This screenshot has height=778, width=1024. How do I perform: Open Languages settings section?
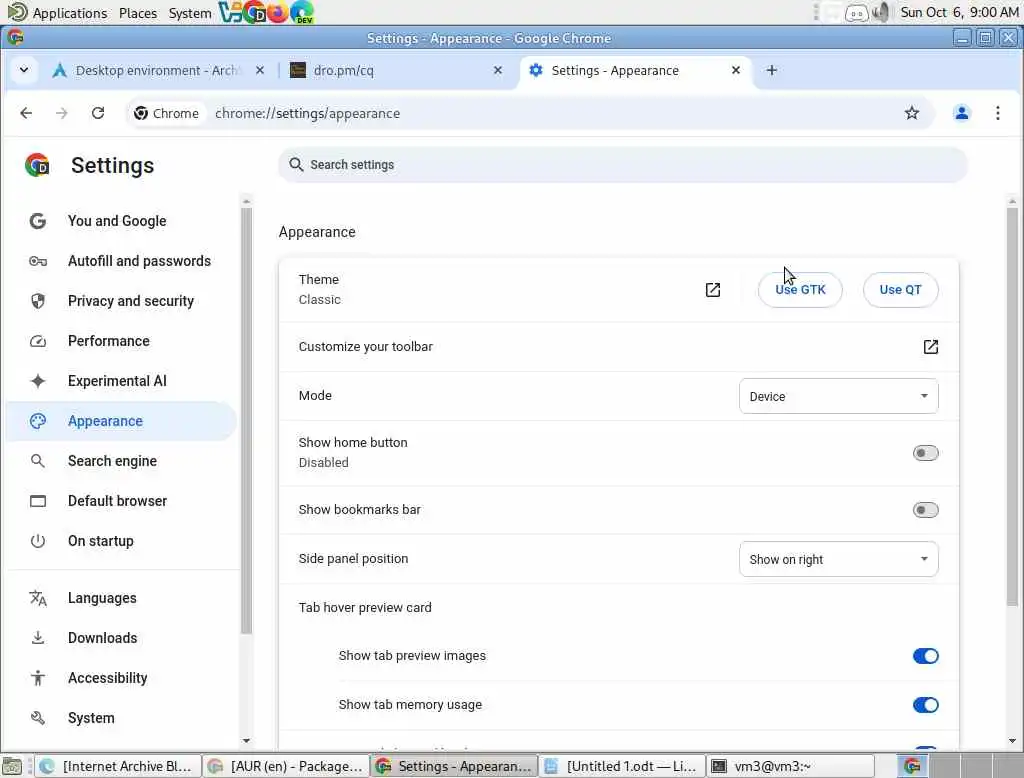coord(121,598)
